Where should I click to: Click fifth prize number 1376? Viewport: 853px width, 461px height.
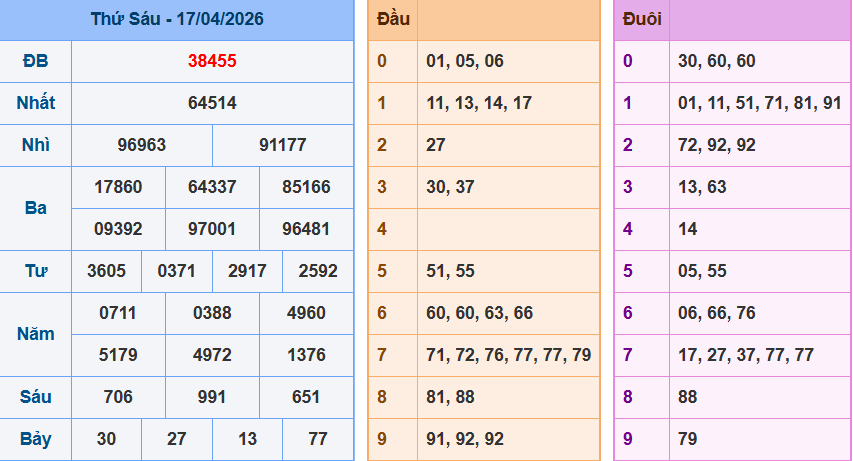305,355
